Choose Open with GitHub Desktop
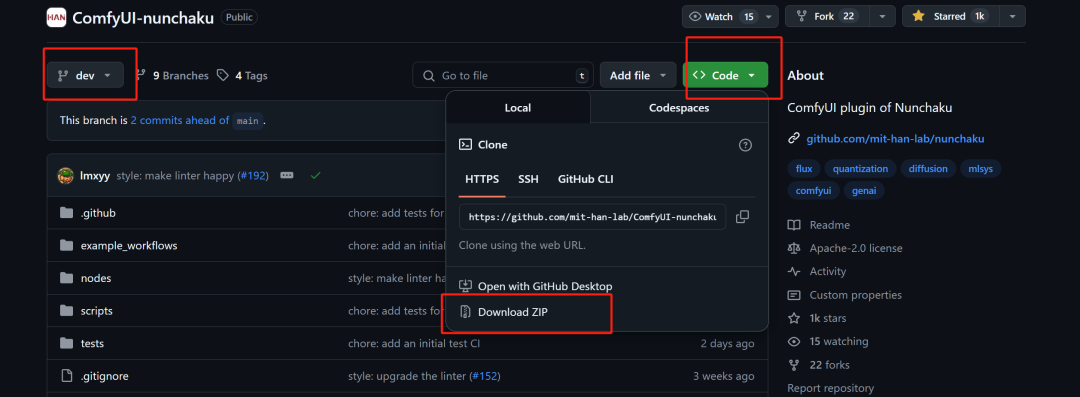 [536, 286]
